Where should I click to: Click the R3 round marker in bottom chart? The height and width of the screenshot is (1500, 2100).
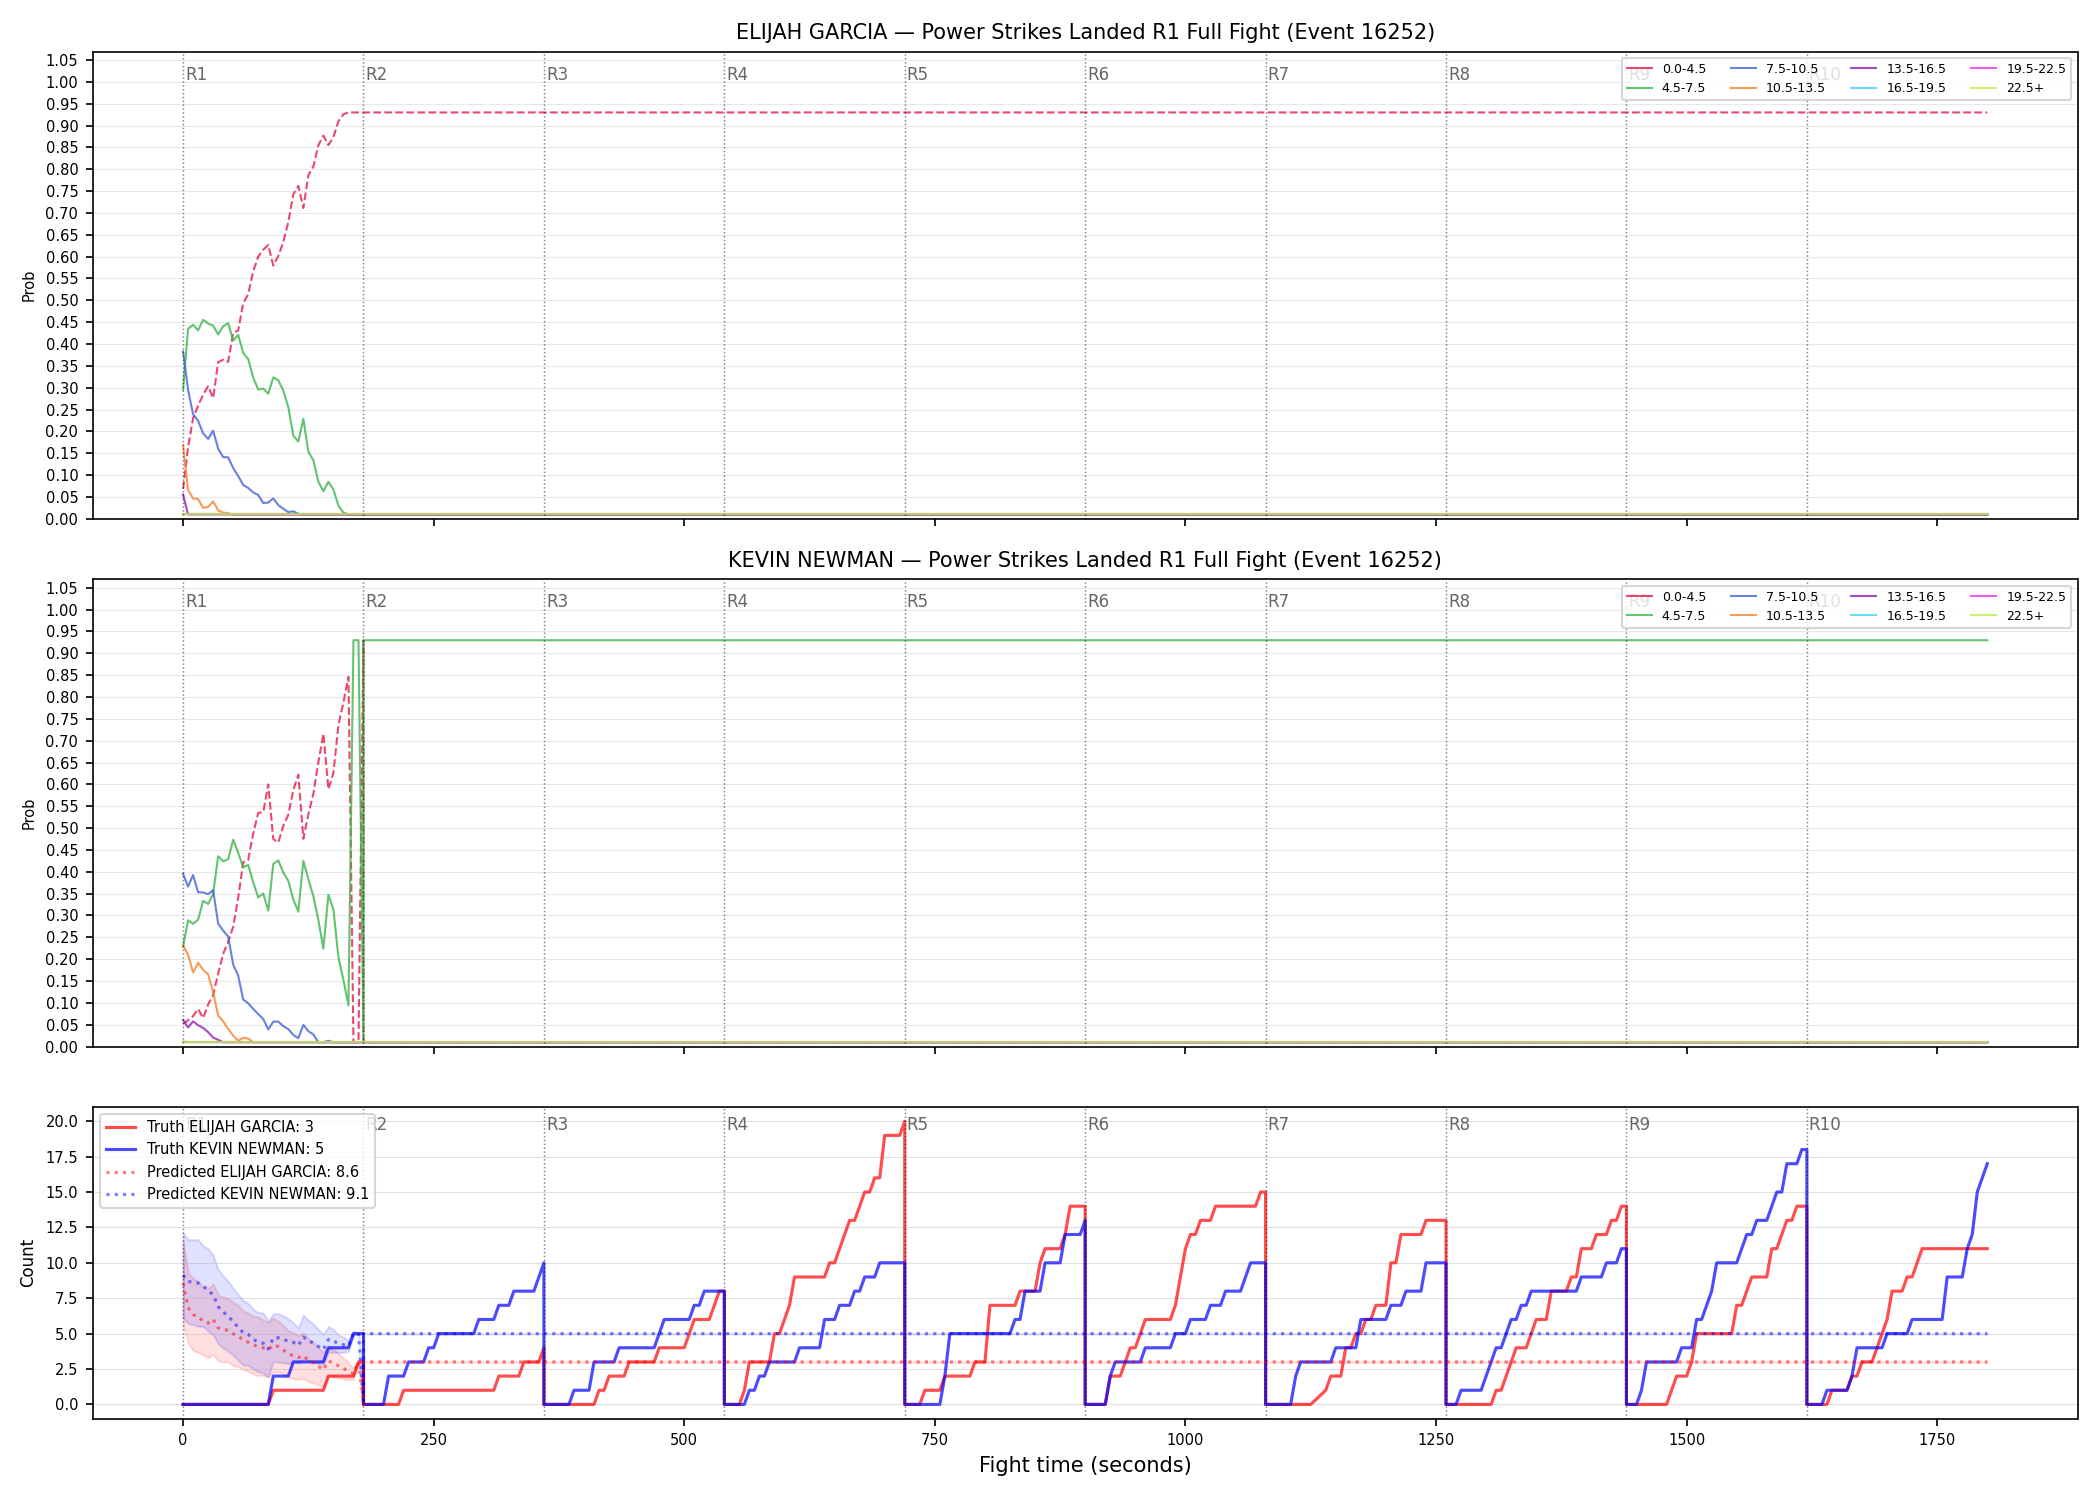point(557,1124)
